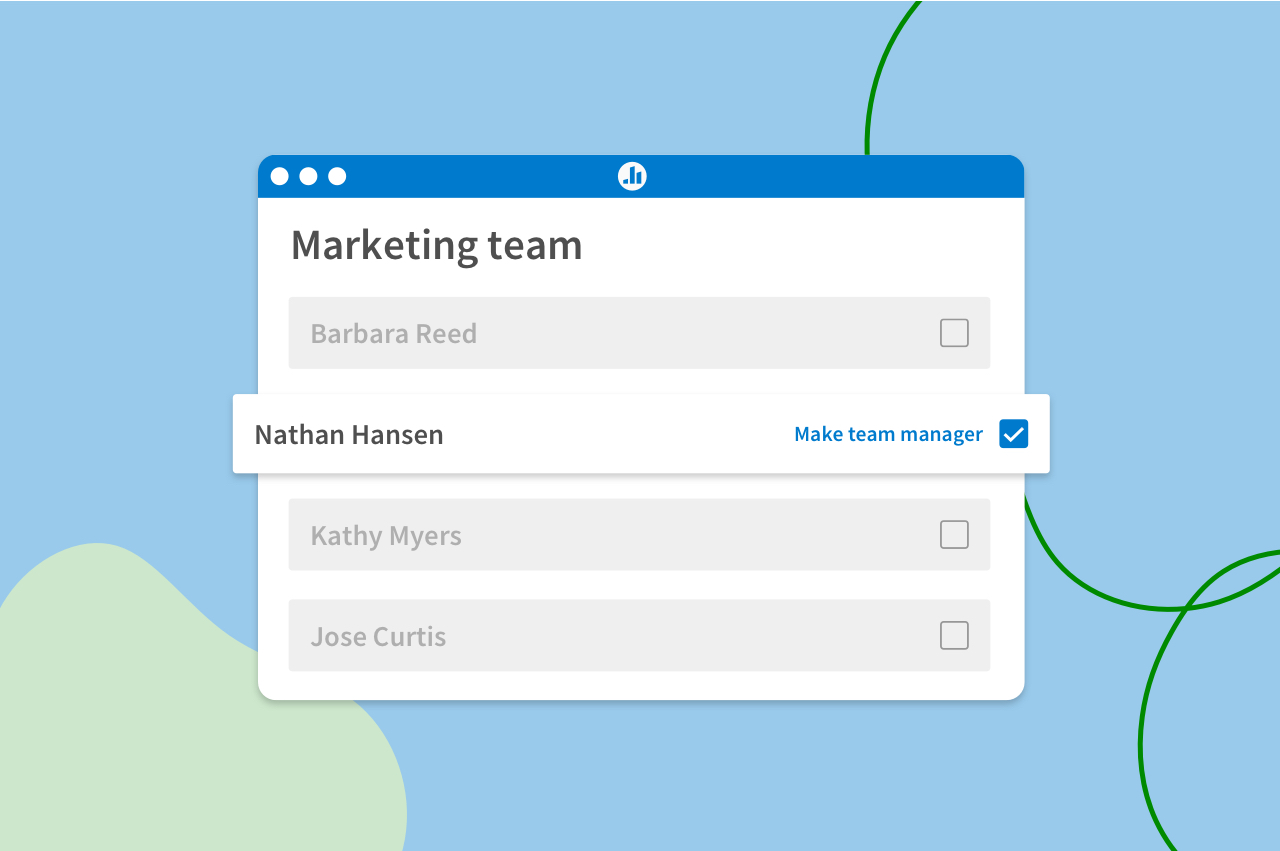Toggle the checked blue checkbox
Image resolution: width=1280 pixels, height=851 pixels.
1013,433
